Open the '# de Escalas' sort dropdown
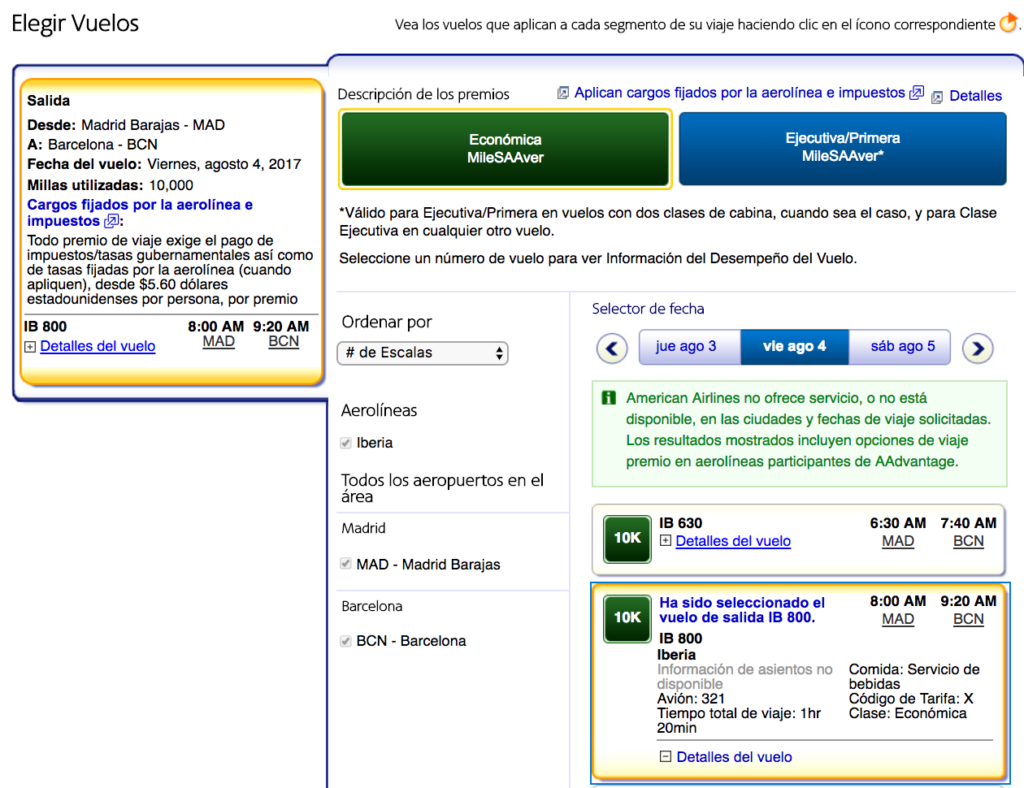The image size is (1024, 788). click(423, 353)
